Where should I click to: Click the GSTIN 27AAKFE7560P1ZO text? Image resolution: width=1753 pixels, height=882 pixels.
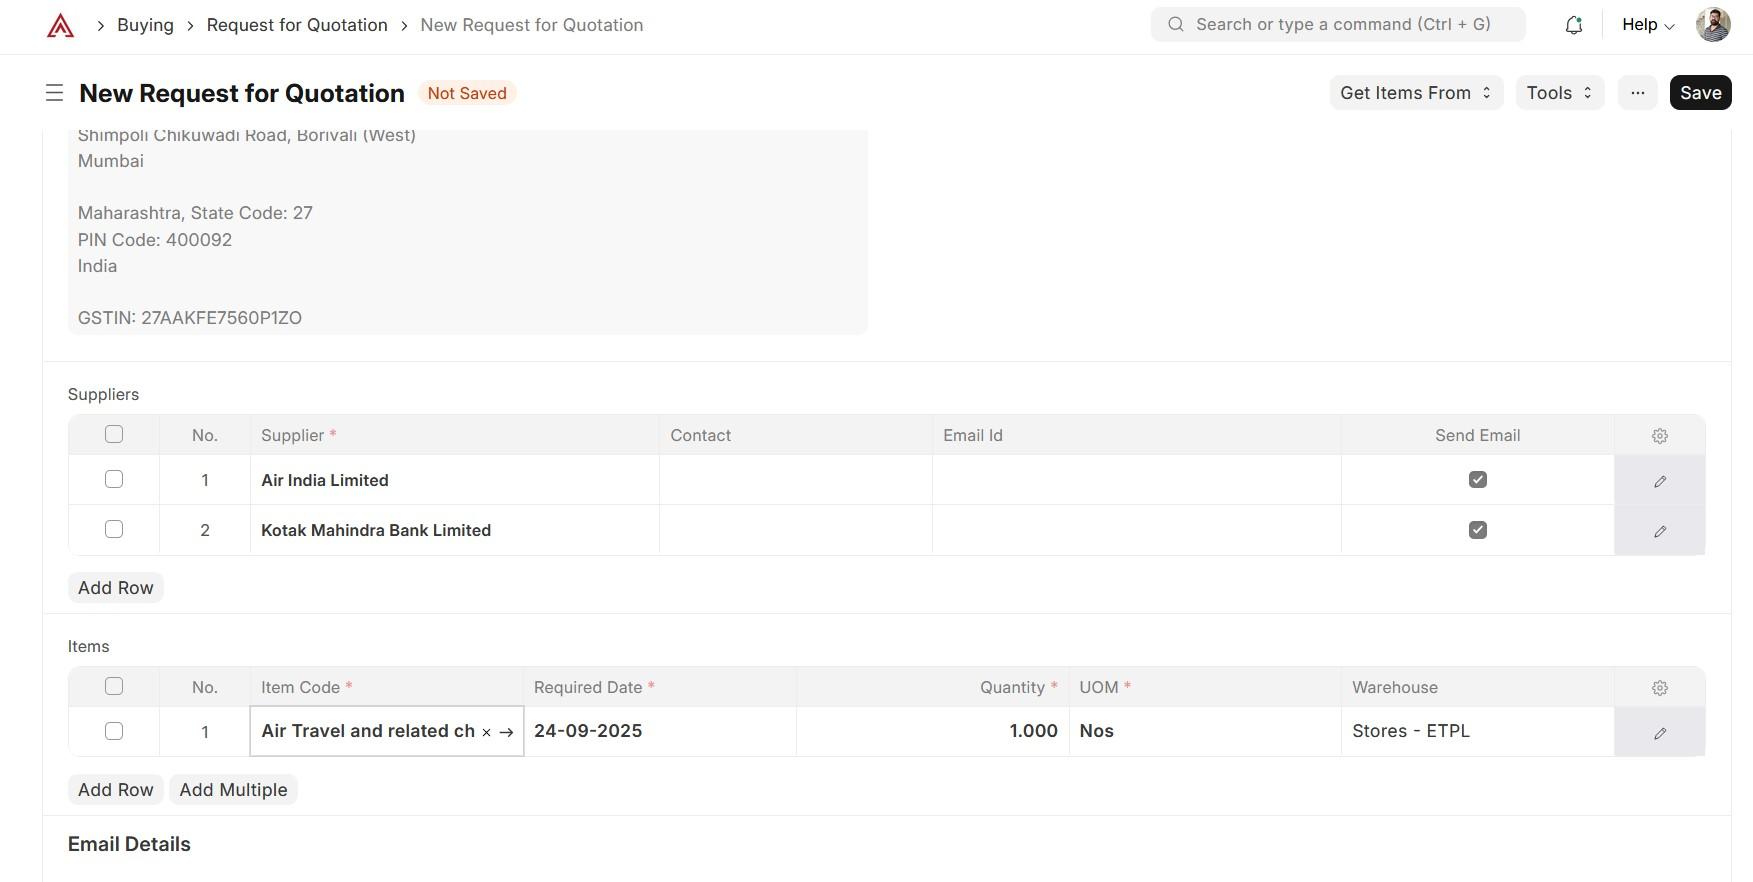pos(190,318)
